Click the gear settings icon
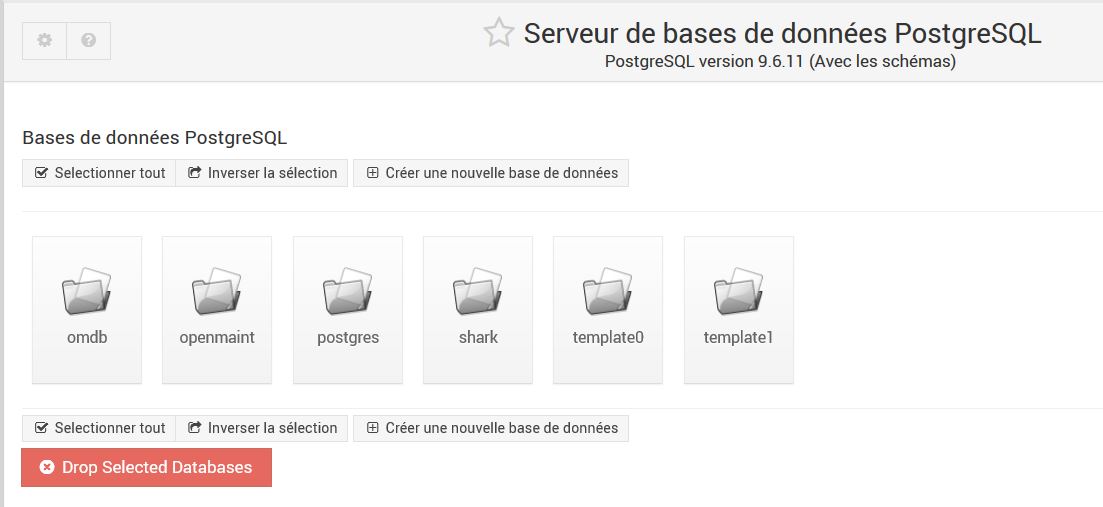 click(x=44, y=41)
